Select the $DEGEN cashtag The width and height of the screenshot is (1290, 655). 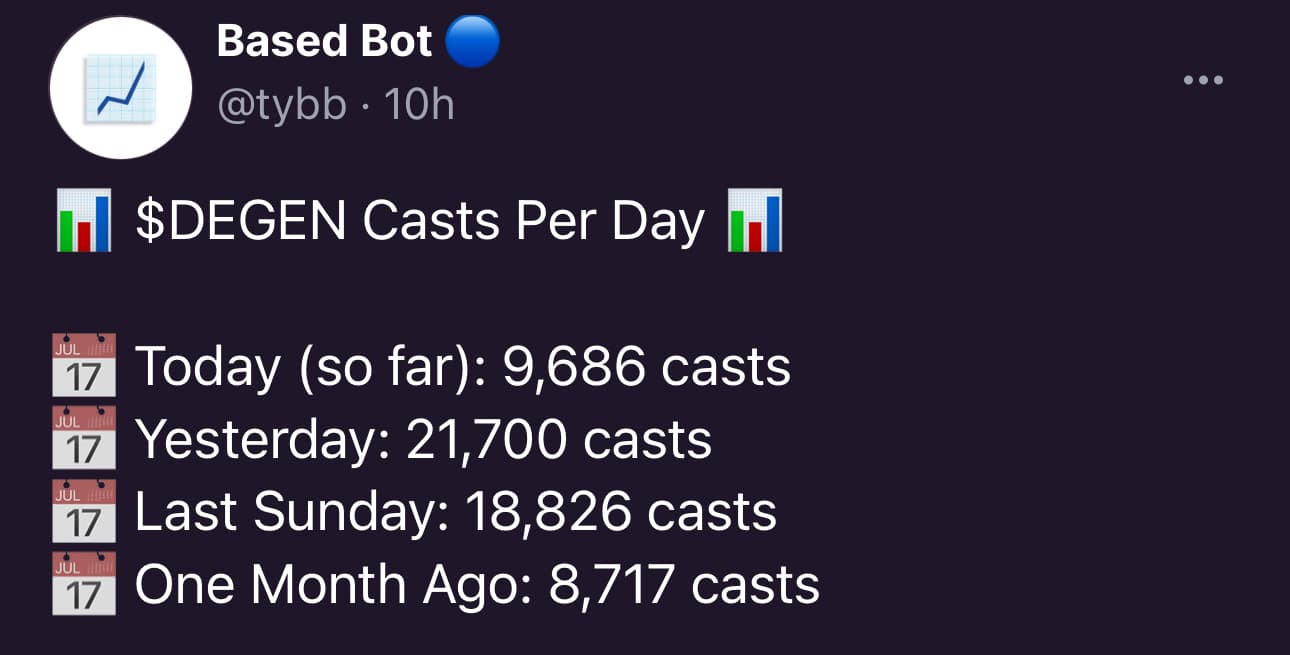coord(241,221)
